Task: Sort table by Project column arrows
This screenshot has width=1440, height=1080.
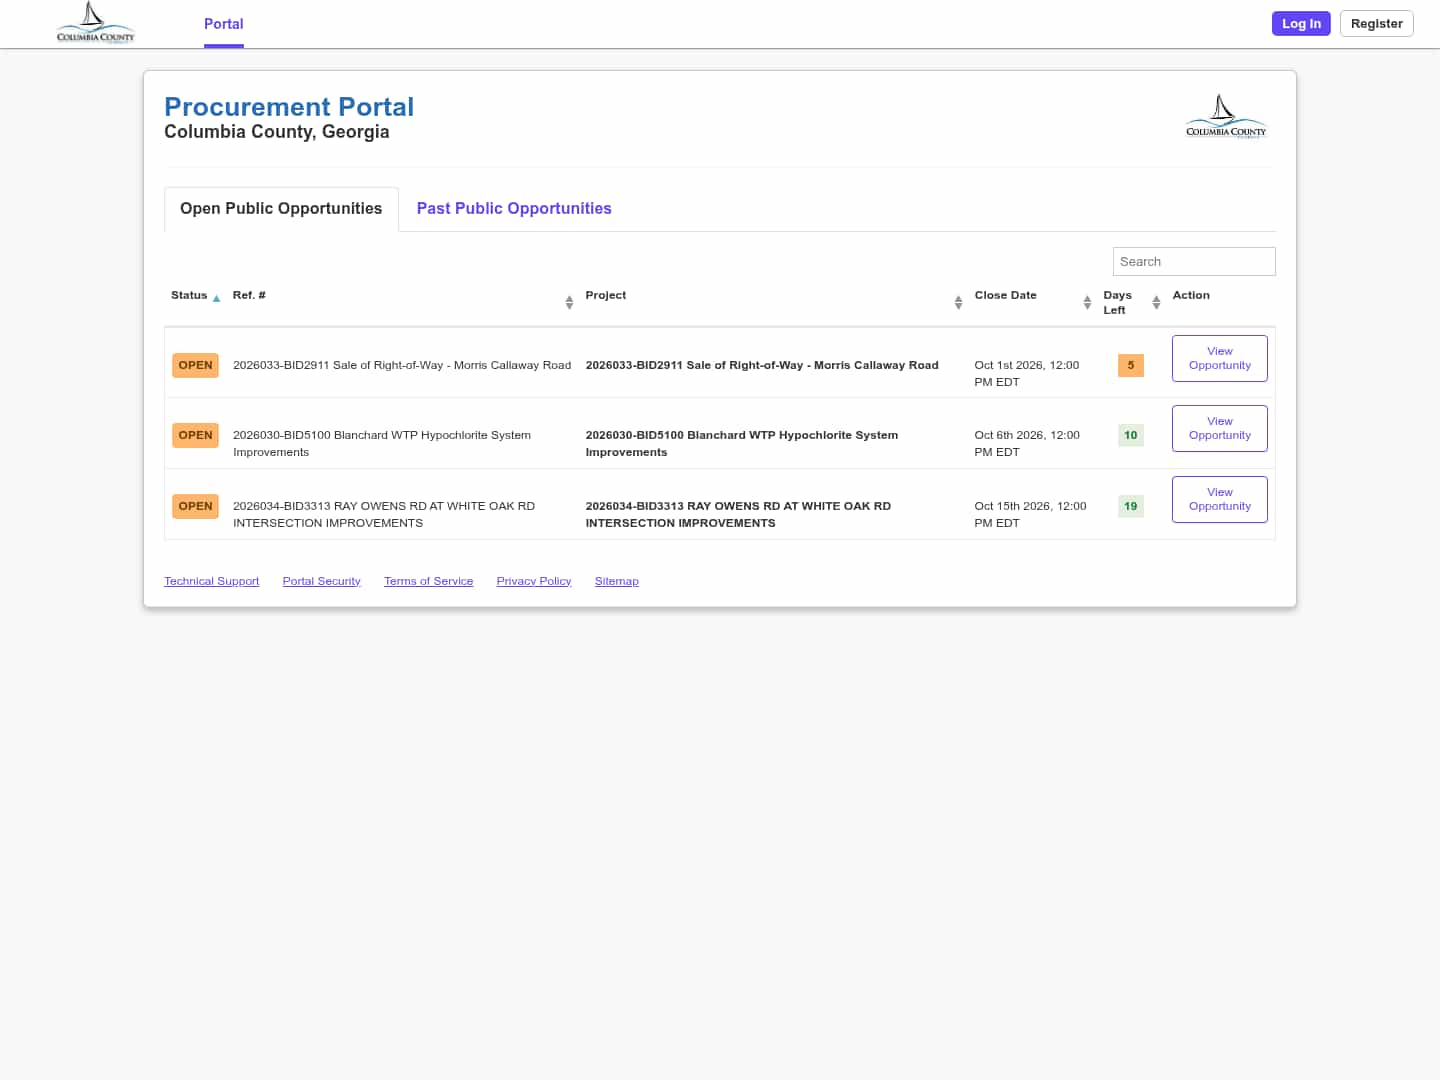Action: tap(958, 302)
